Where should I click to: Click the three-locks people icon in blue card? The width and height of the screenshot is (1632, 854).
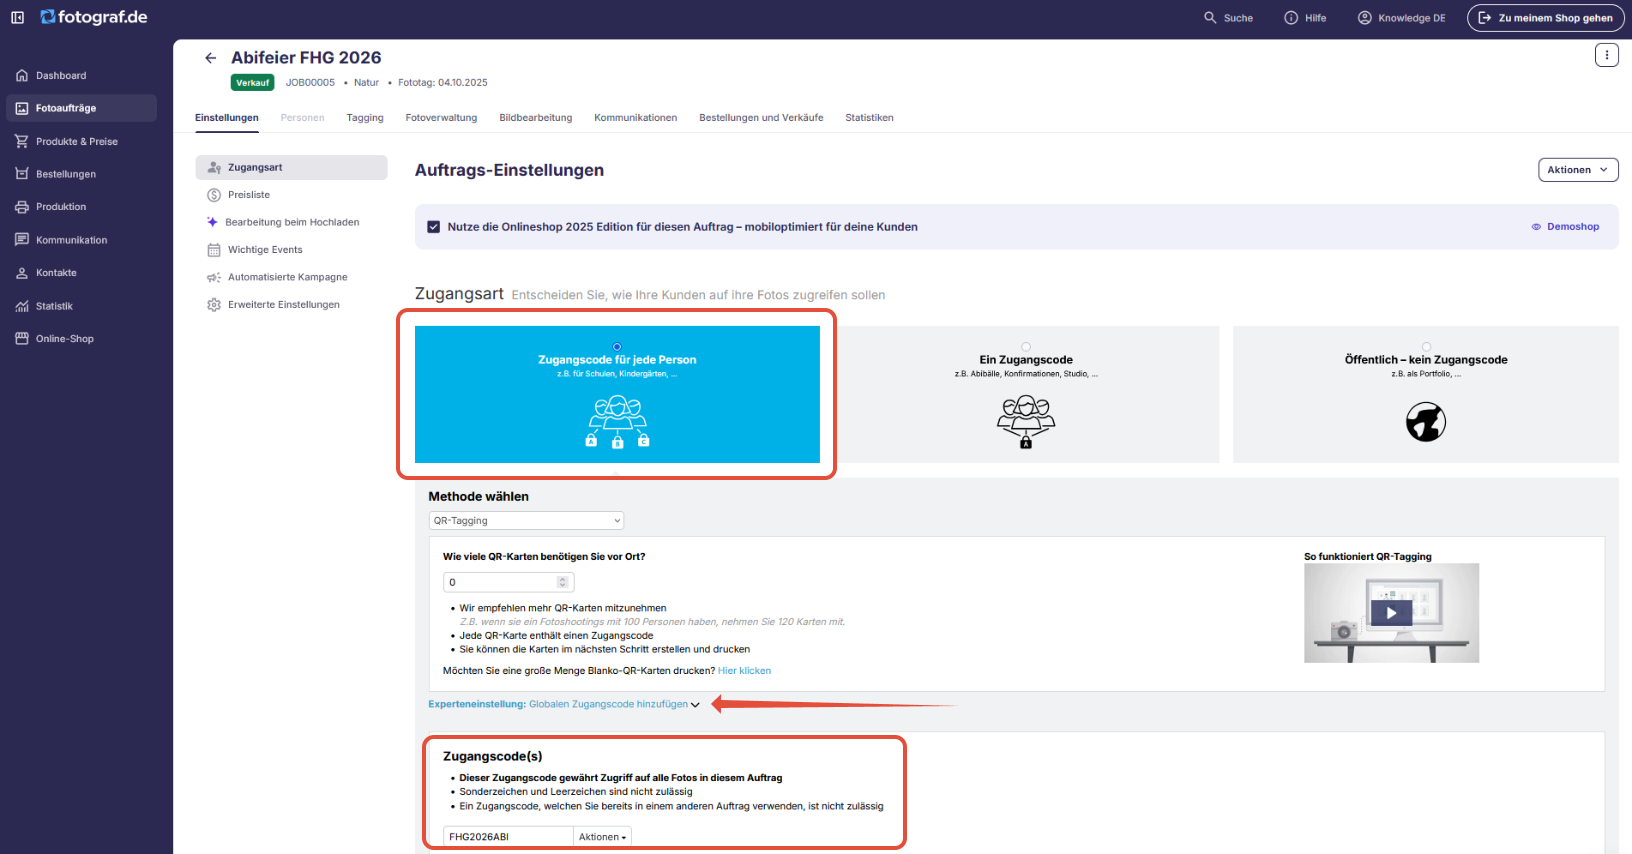[617, 422]
